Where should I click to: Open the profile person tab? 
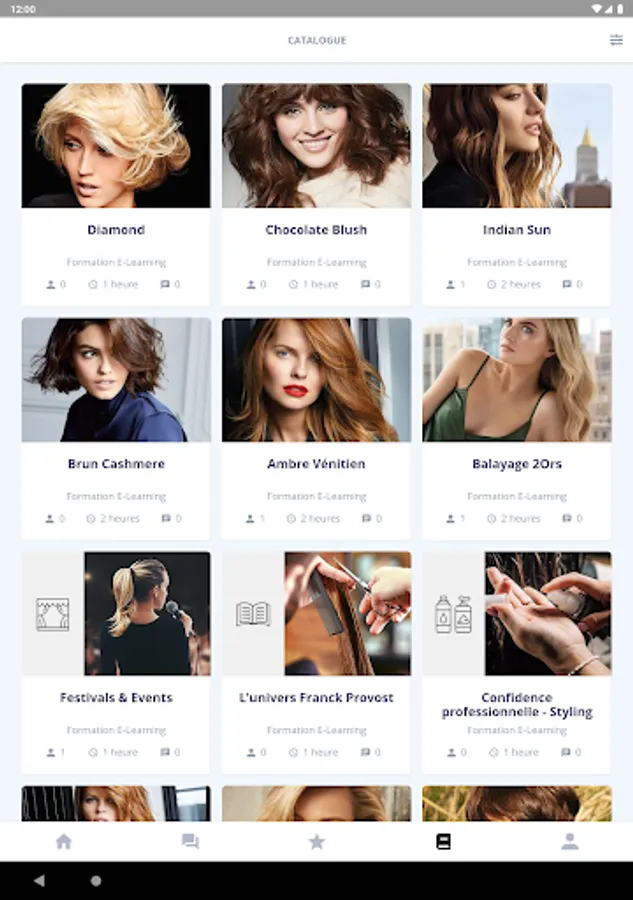(x=569, y=841)
